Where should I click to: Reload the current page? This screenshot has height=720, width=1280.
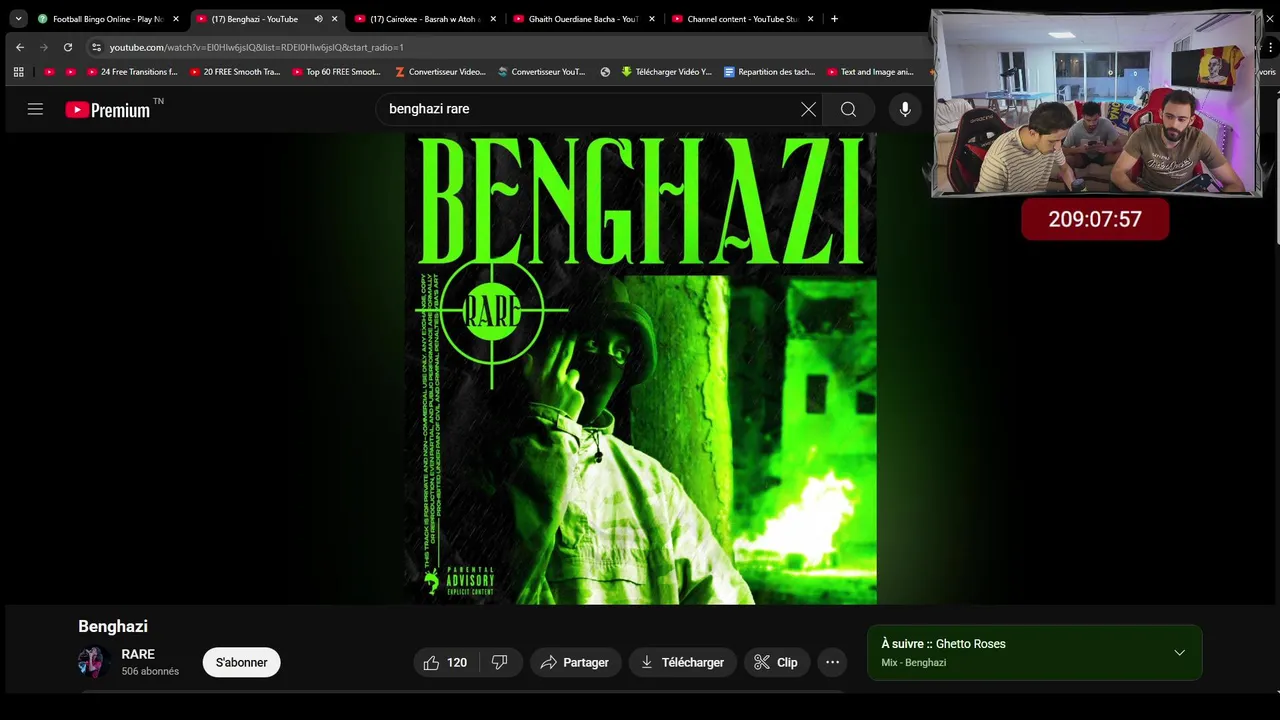click(68, 47)
